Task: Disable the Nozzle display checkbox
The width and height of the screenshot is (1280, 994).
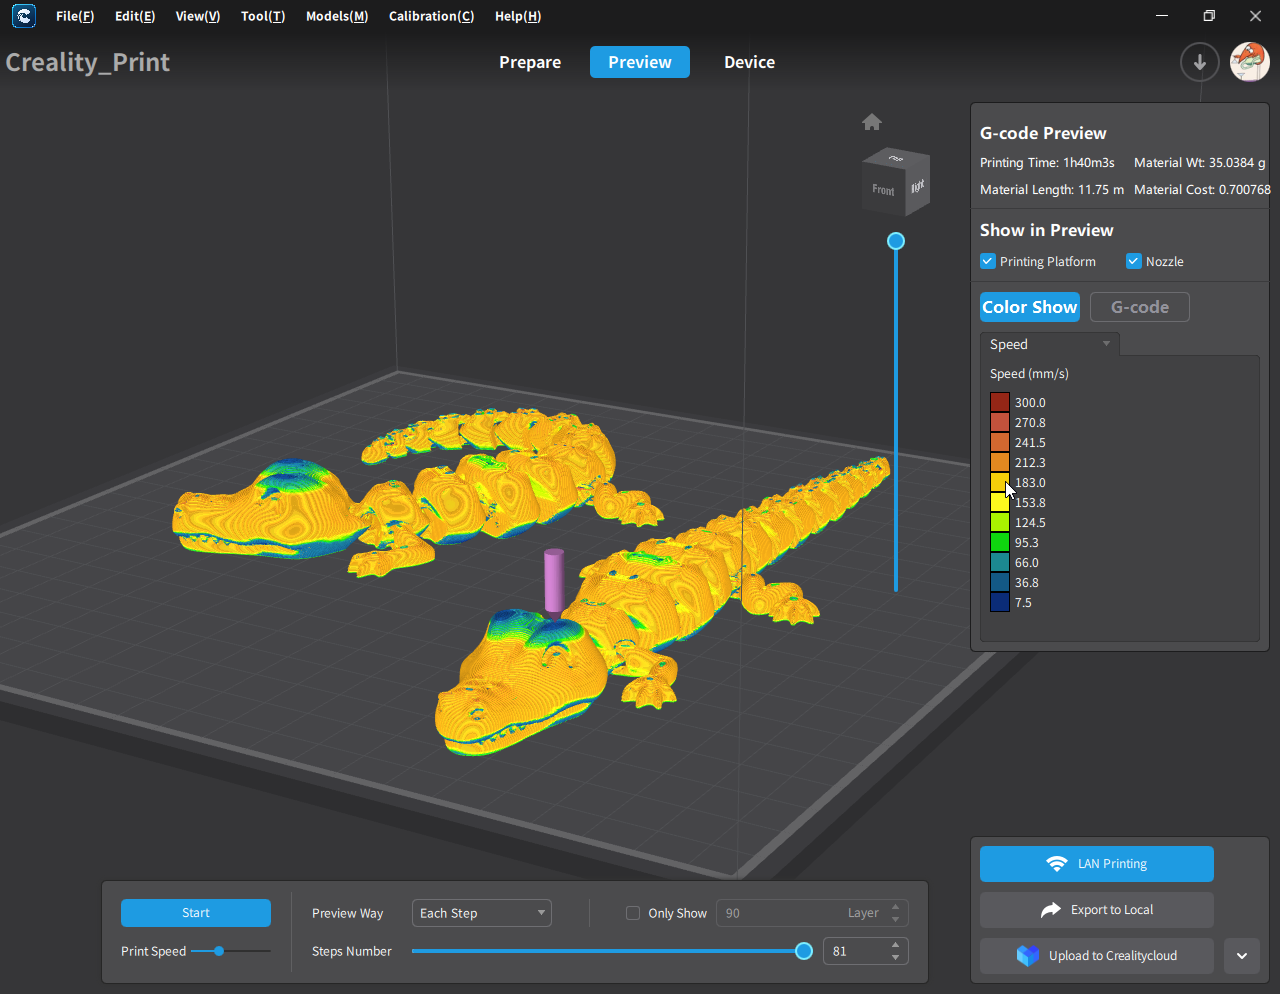Action: pos(1134,261)
